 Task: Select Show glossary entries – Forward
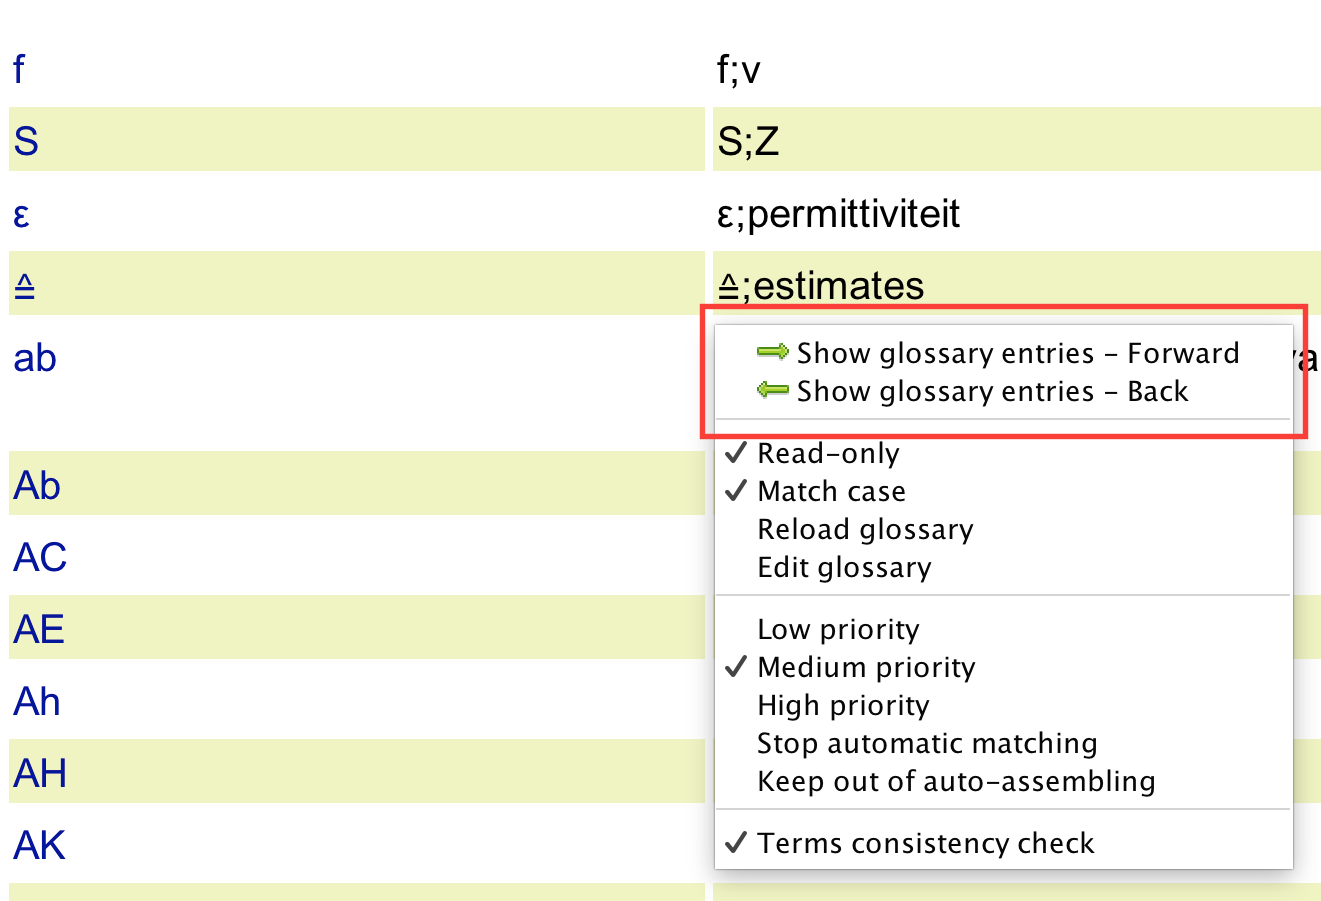[x=1017, y=353]
